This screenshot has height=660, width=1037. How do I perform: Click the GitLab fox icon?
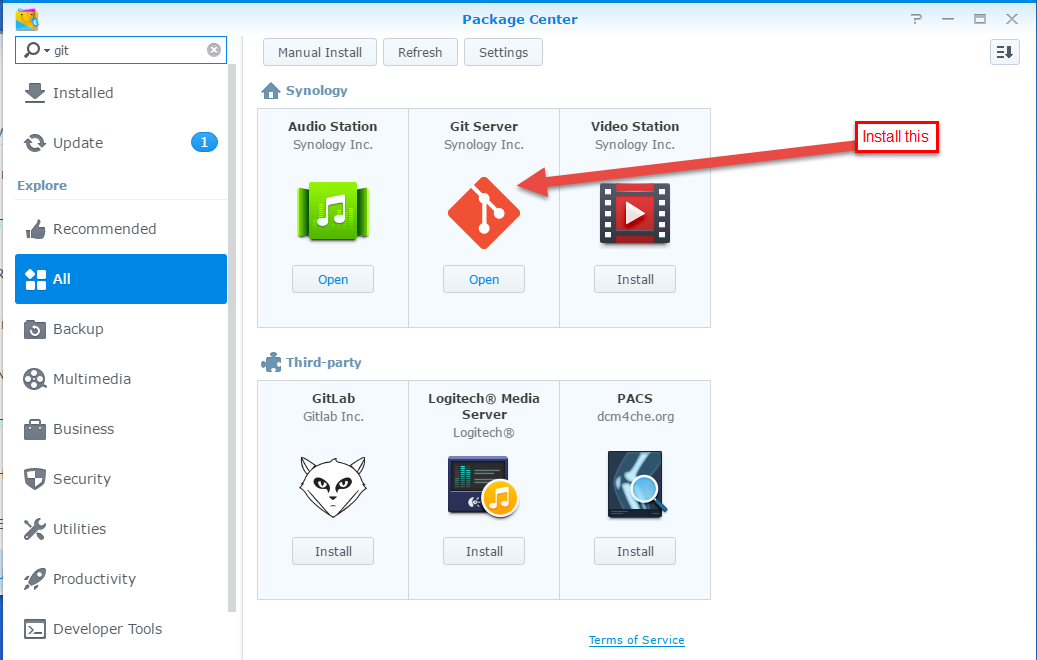(x=333, y=486)
